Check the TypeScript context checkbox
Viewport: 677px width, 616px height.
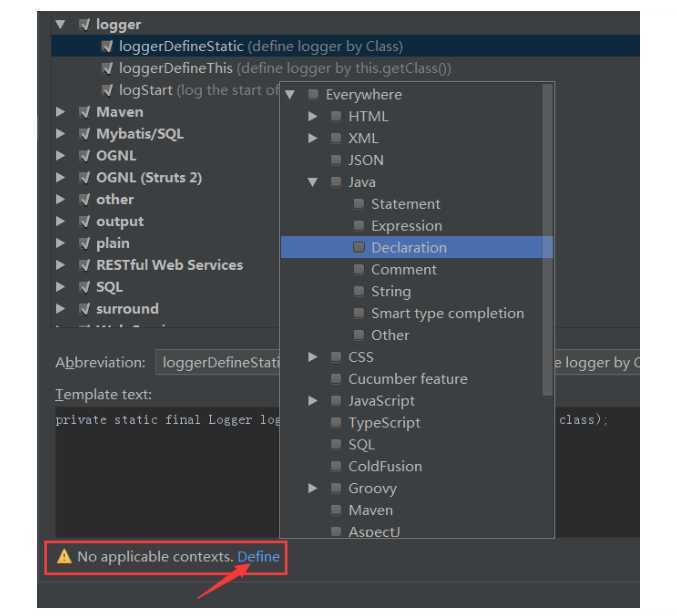[335, 422]
